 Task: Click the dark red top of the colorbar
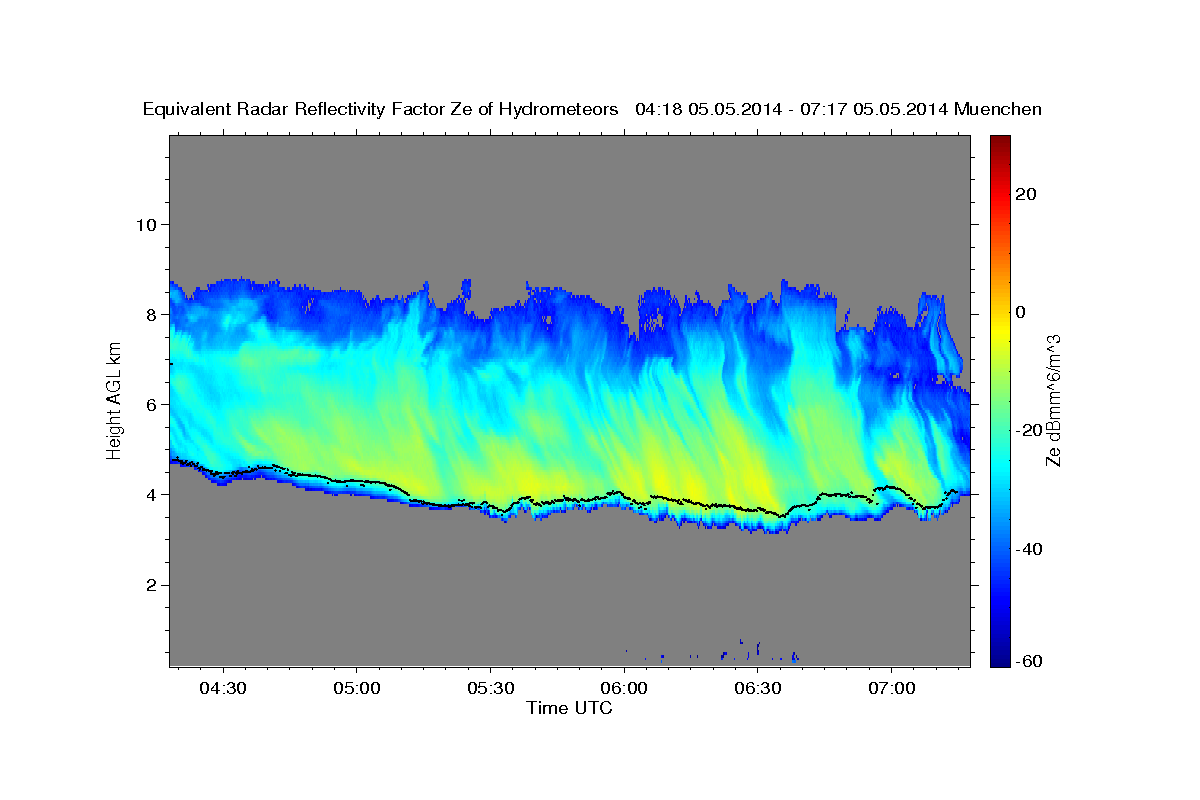(x=999, y=143)
